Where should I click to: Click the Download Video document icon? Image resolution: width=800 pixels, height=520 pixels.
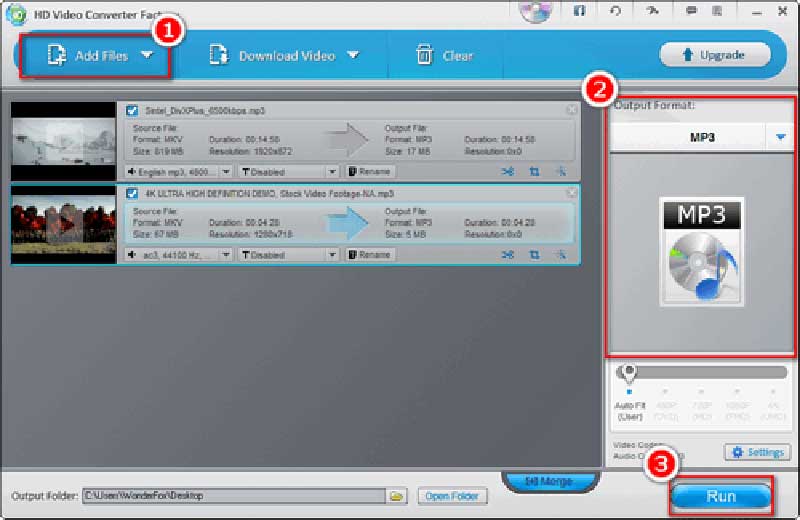(219, 55)
